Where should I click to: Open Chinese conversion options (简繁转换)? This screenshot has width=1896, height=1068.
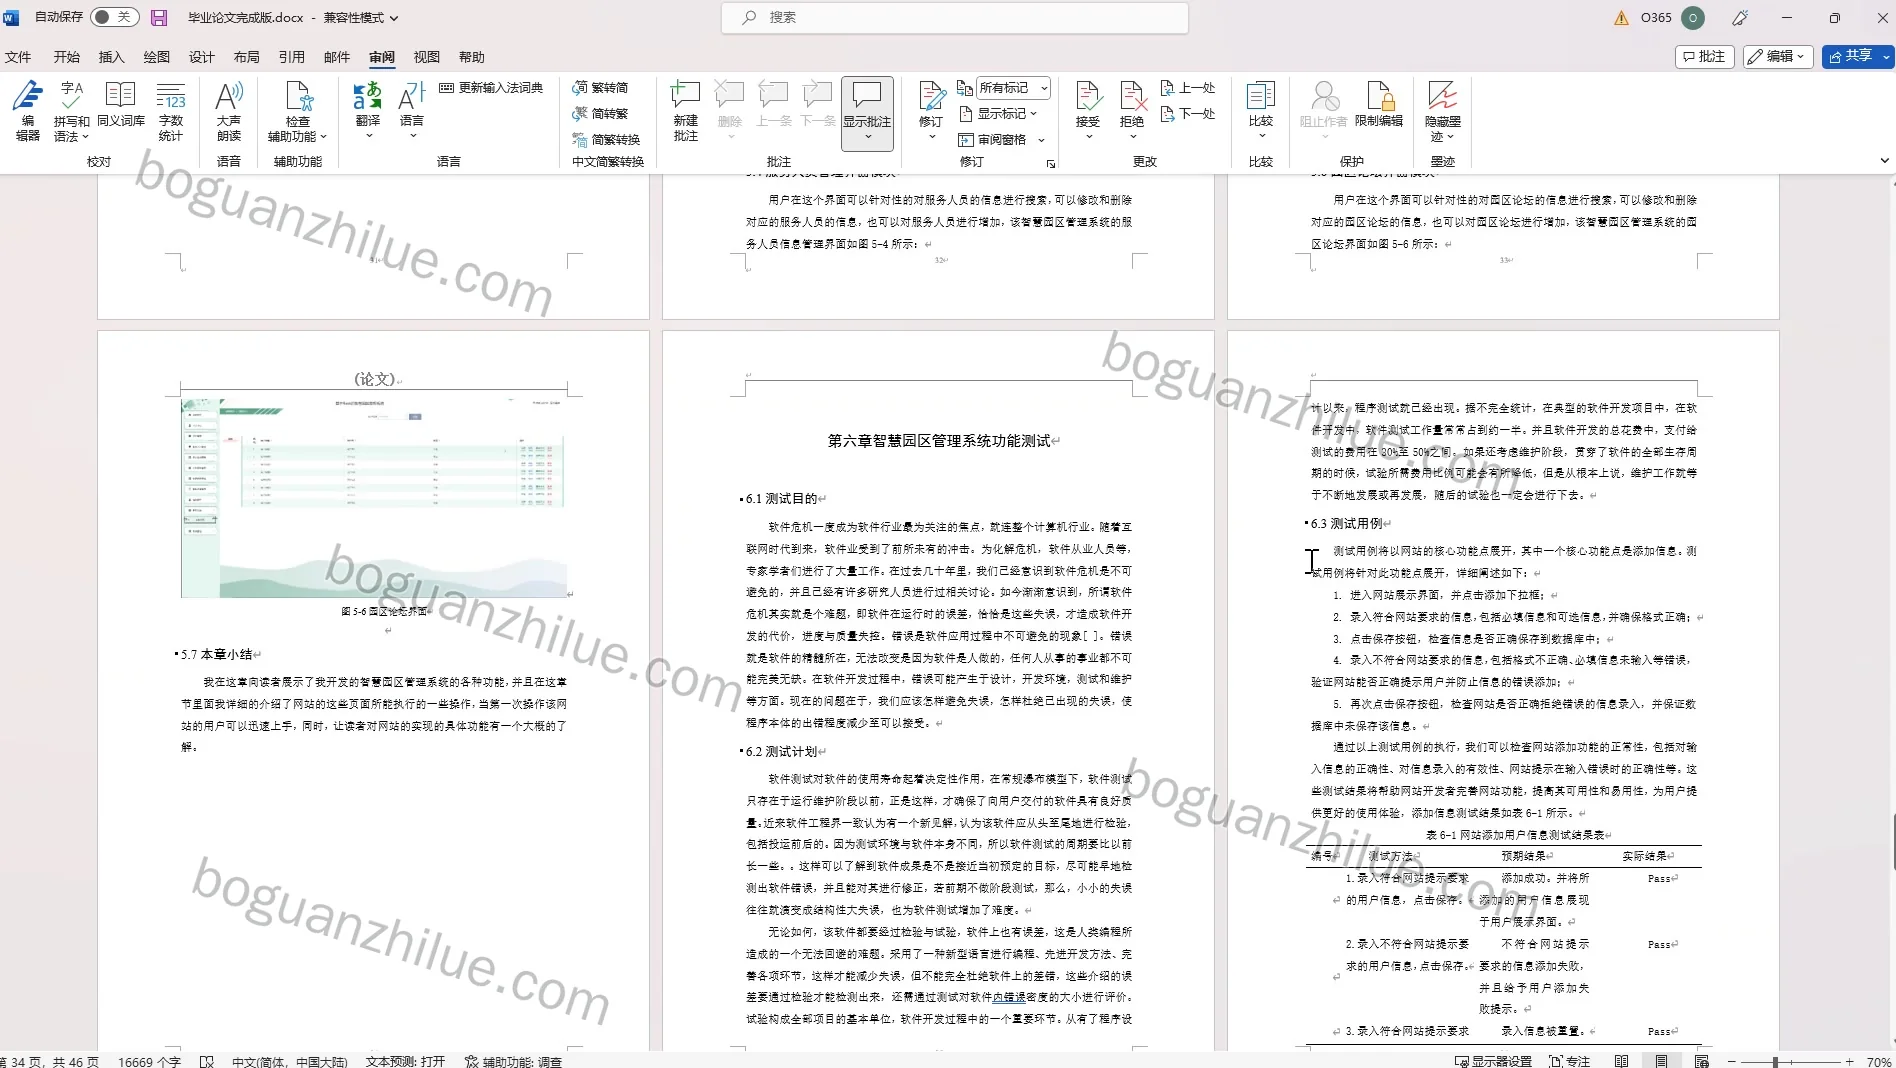pos(606,140)
